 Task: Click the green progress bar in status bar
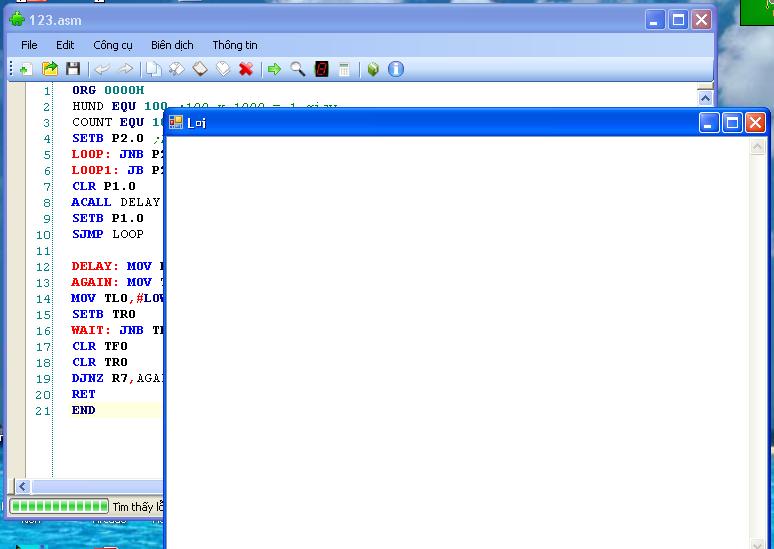point(59,507)
